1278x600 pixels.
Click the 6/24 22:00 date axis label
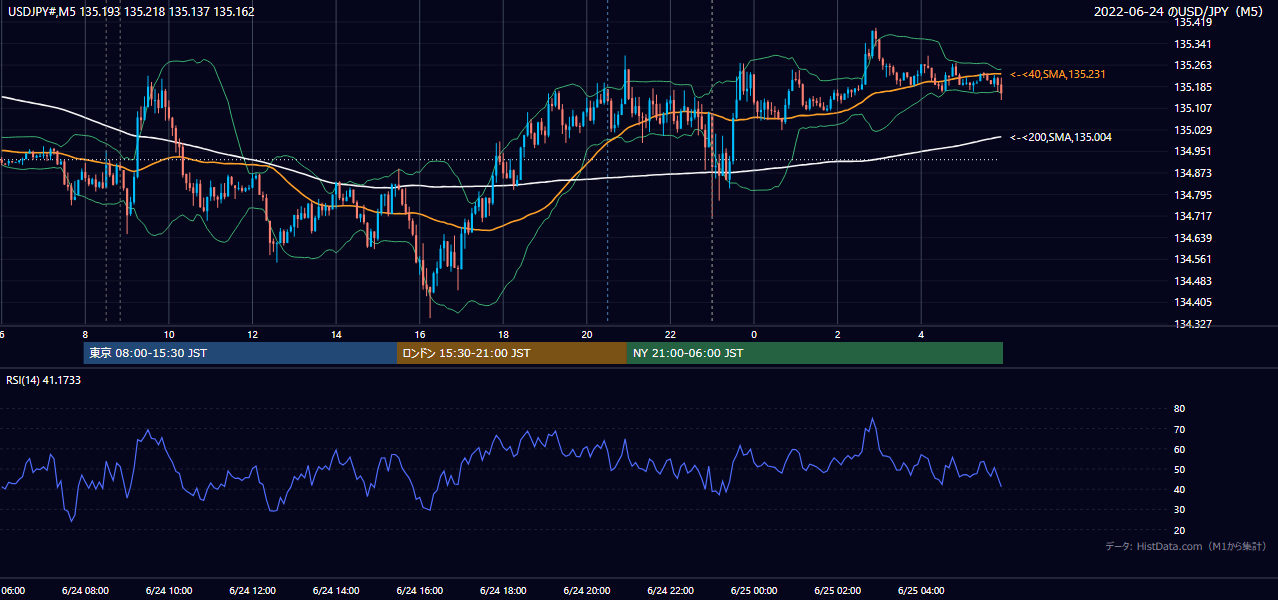click(x=670, y=591)
